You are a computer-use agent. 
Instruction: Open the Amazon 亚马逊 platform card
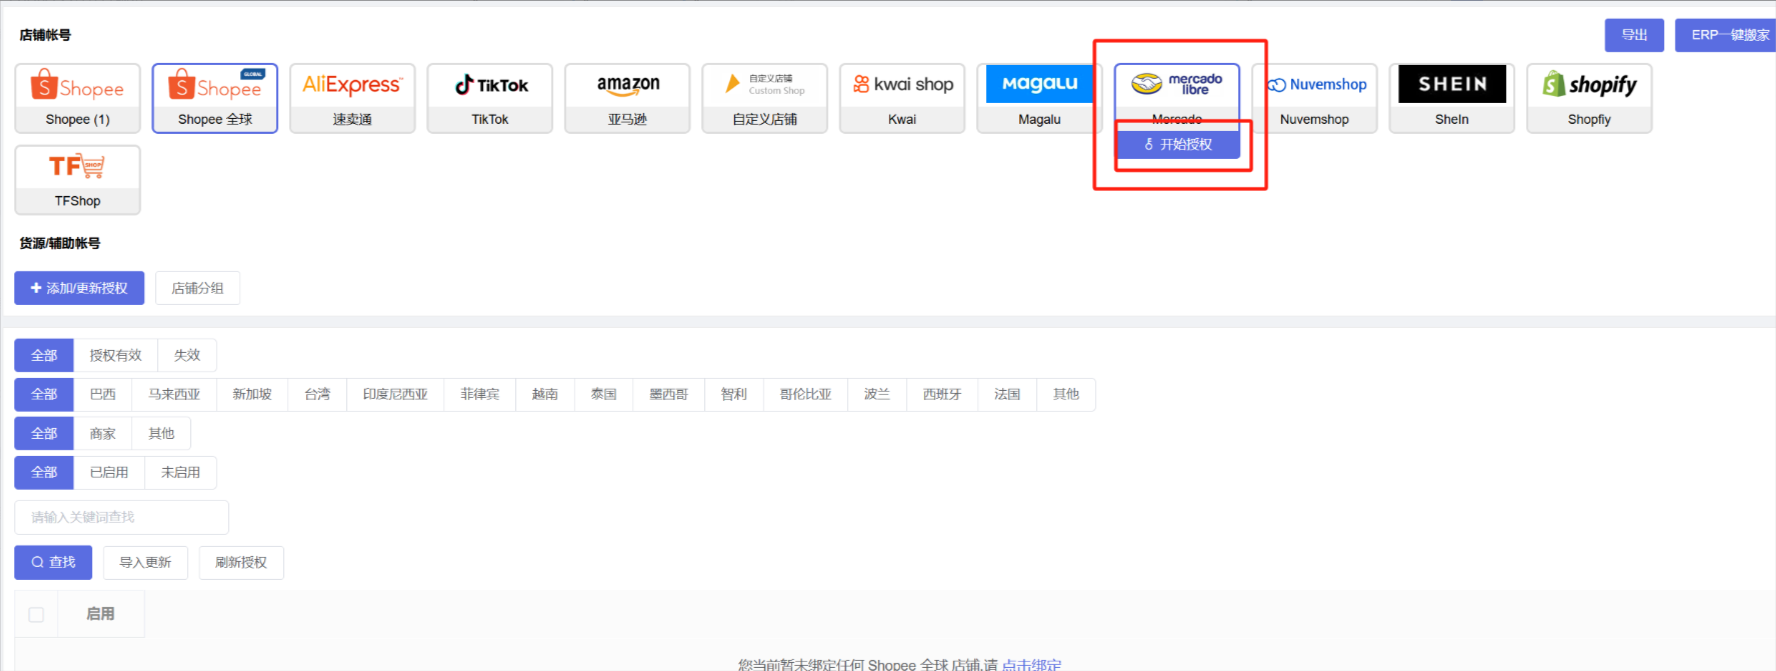pyautogui.click(x=627, y=98)
